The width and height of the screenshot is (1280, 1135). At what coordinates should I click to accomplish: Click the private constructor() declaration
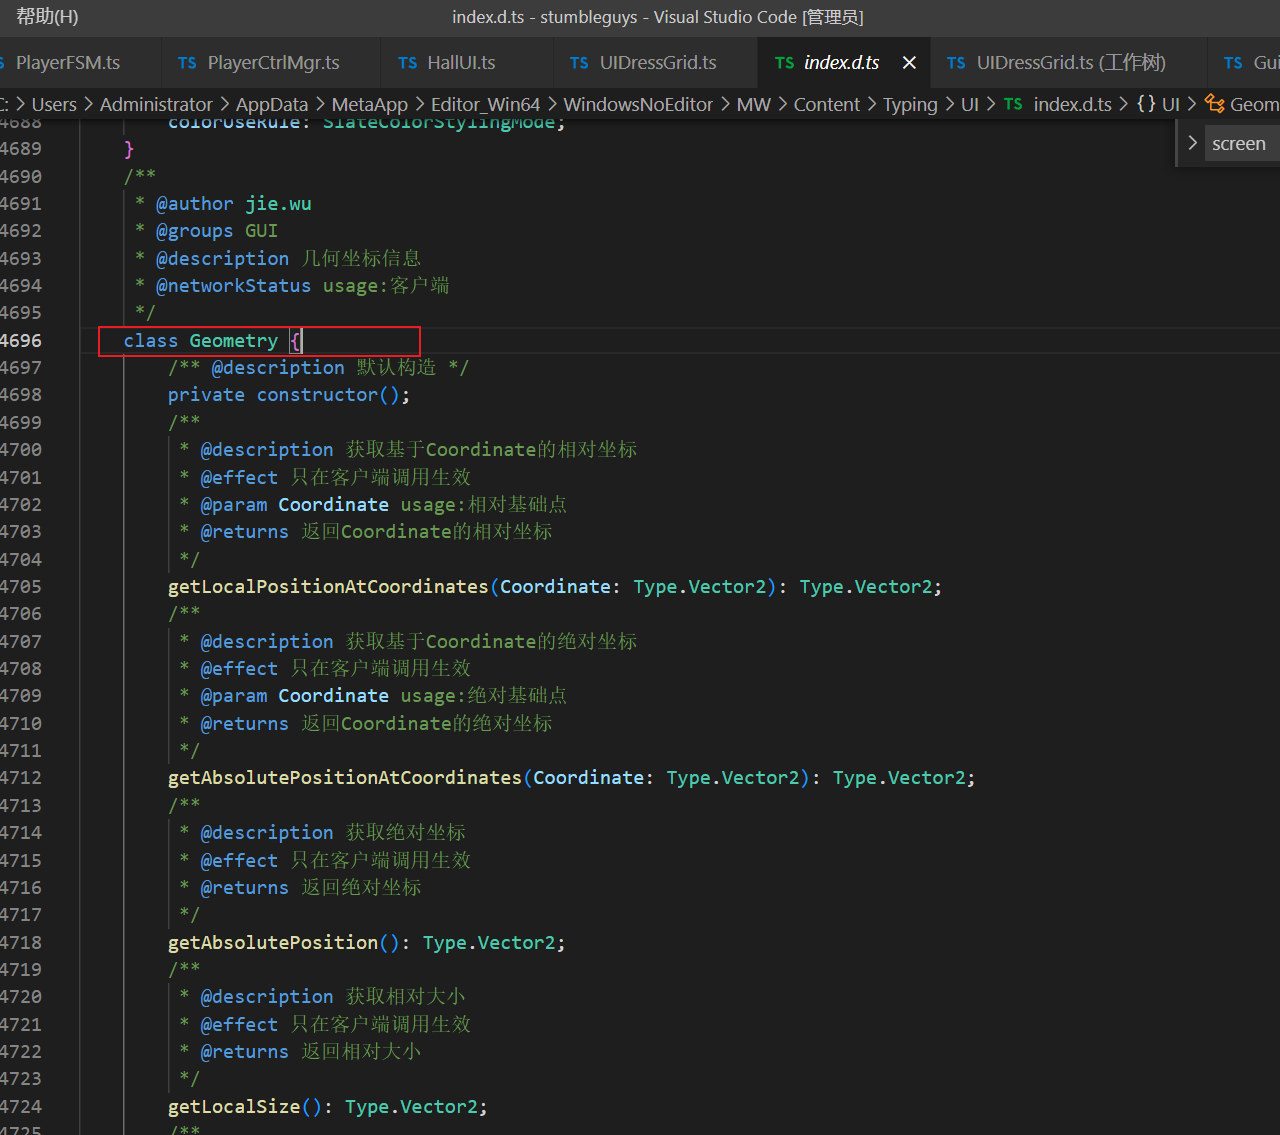point(289,395)
